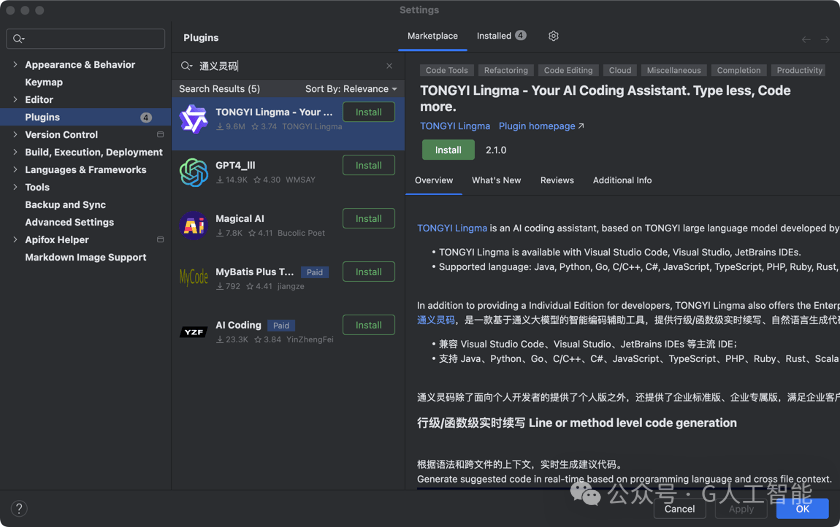Select the GPT4_lll plugin logo

click(x=193, y=172)
